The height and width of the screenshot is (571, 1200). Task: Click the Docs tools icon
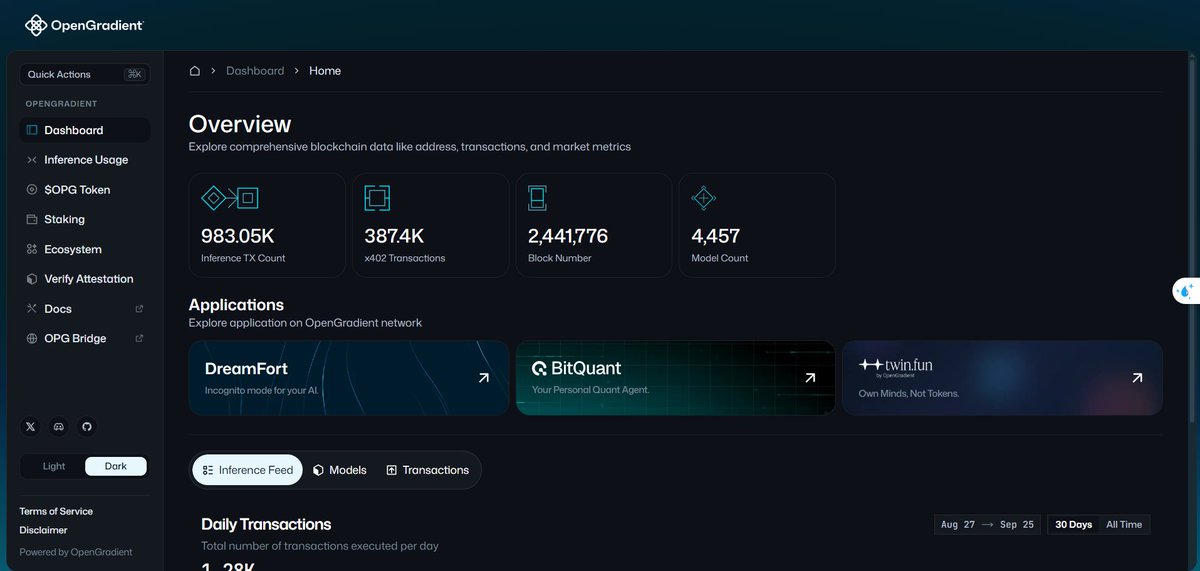pyautogui.click(x=32, y=309)
